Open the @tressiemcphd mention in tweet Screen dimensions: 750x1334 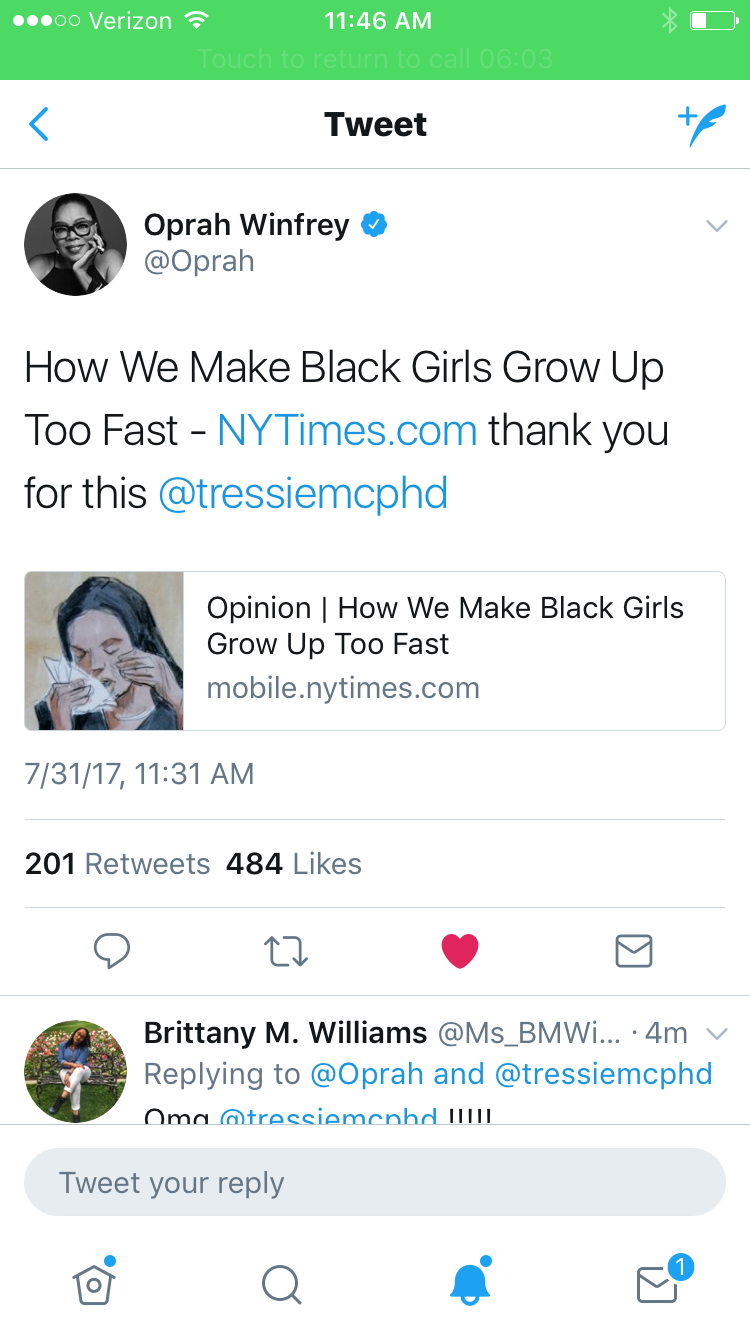coord(303,494)
